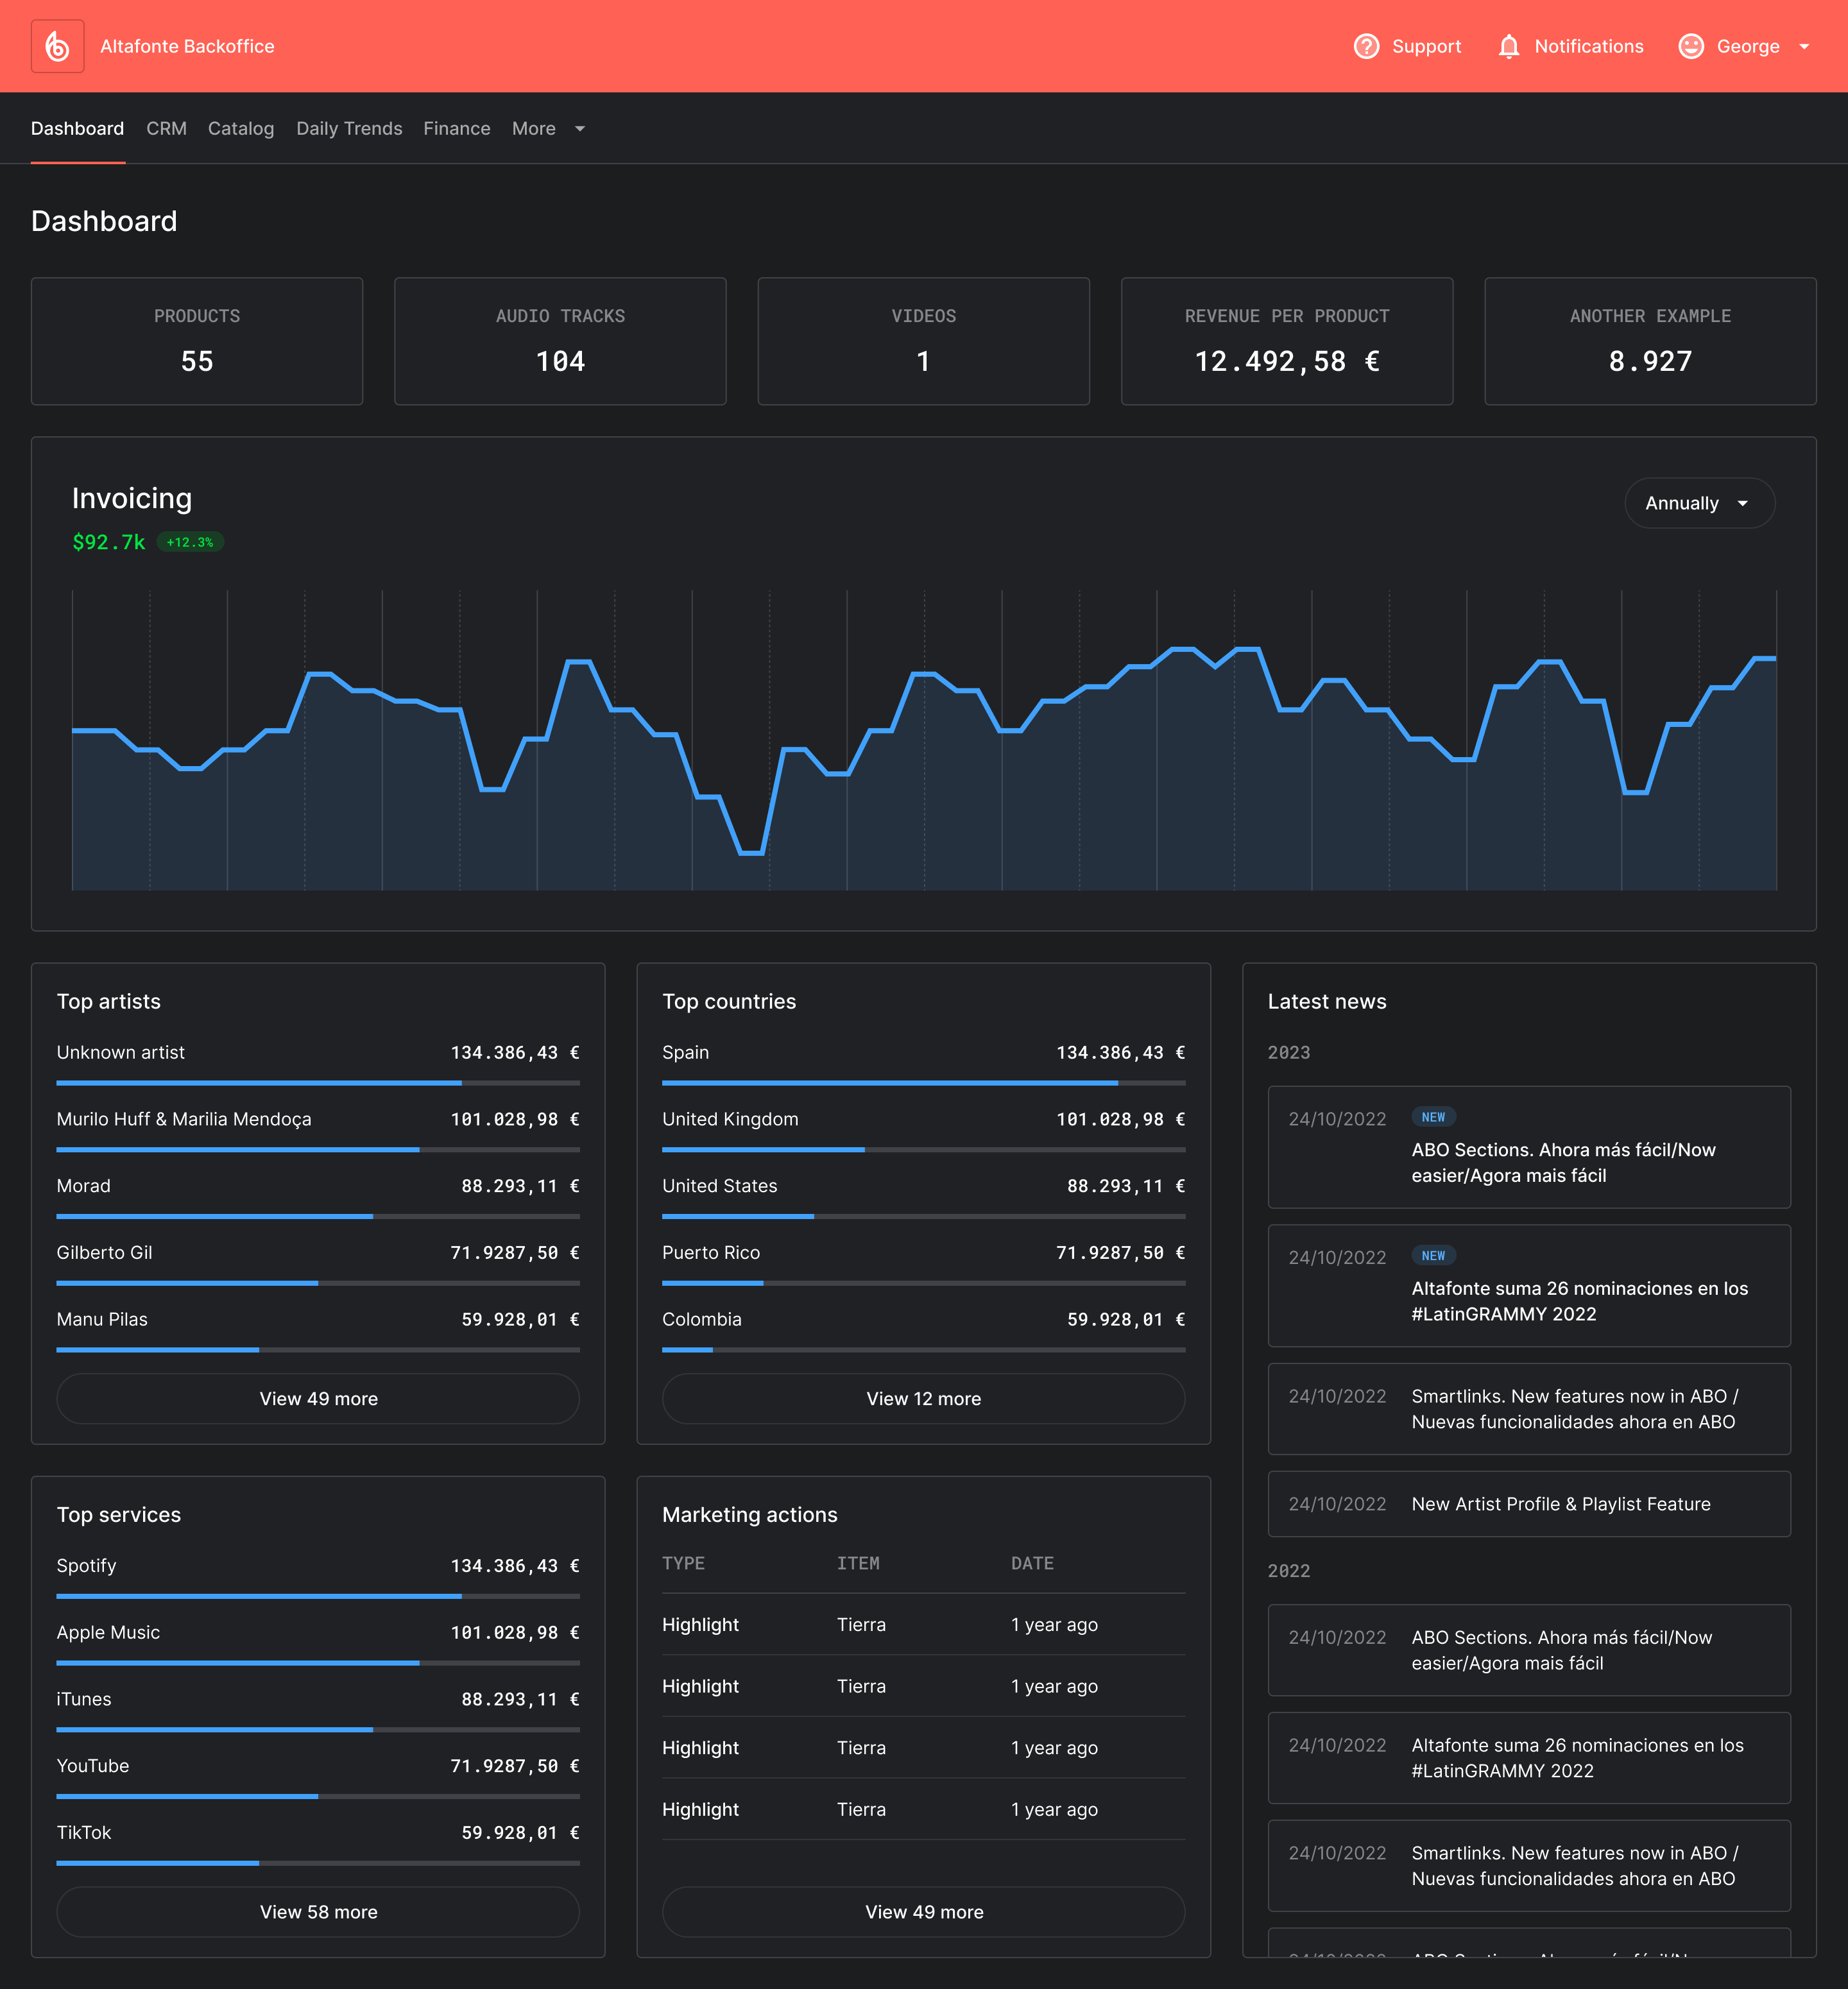Open the Finance tab

(x=456, y=128)
